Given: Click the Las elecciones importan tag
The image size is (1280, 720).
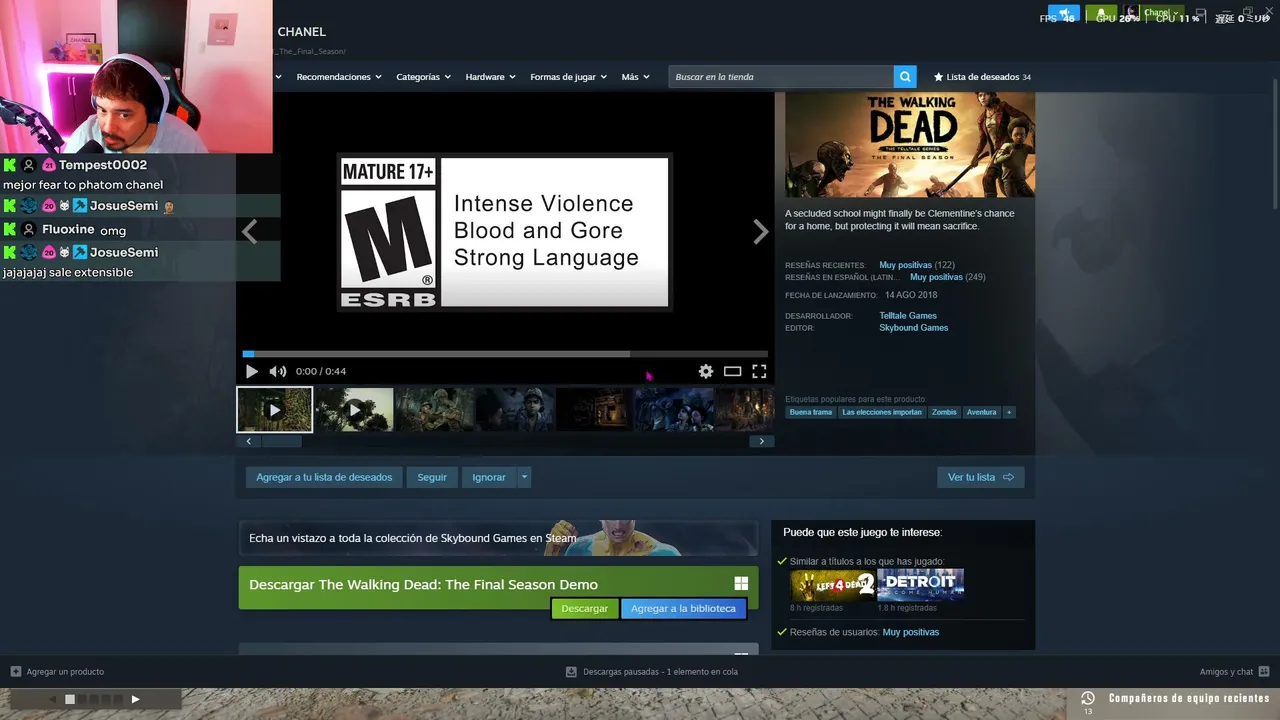Looking at the screenshot, I should pos(882,412).
